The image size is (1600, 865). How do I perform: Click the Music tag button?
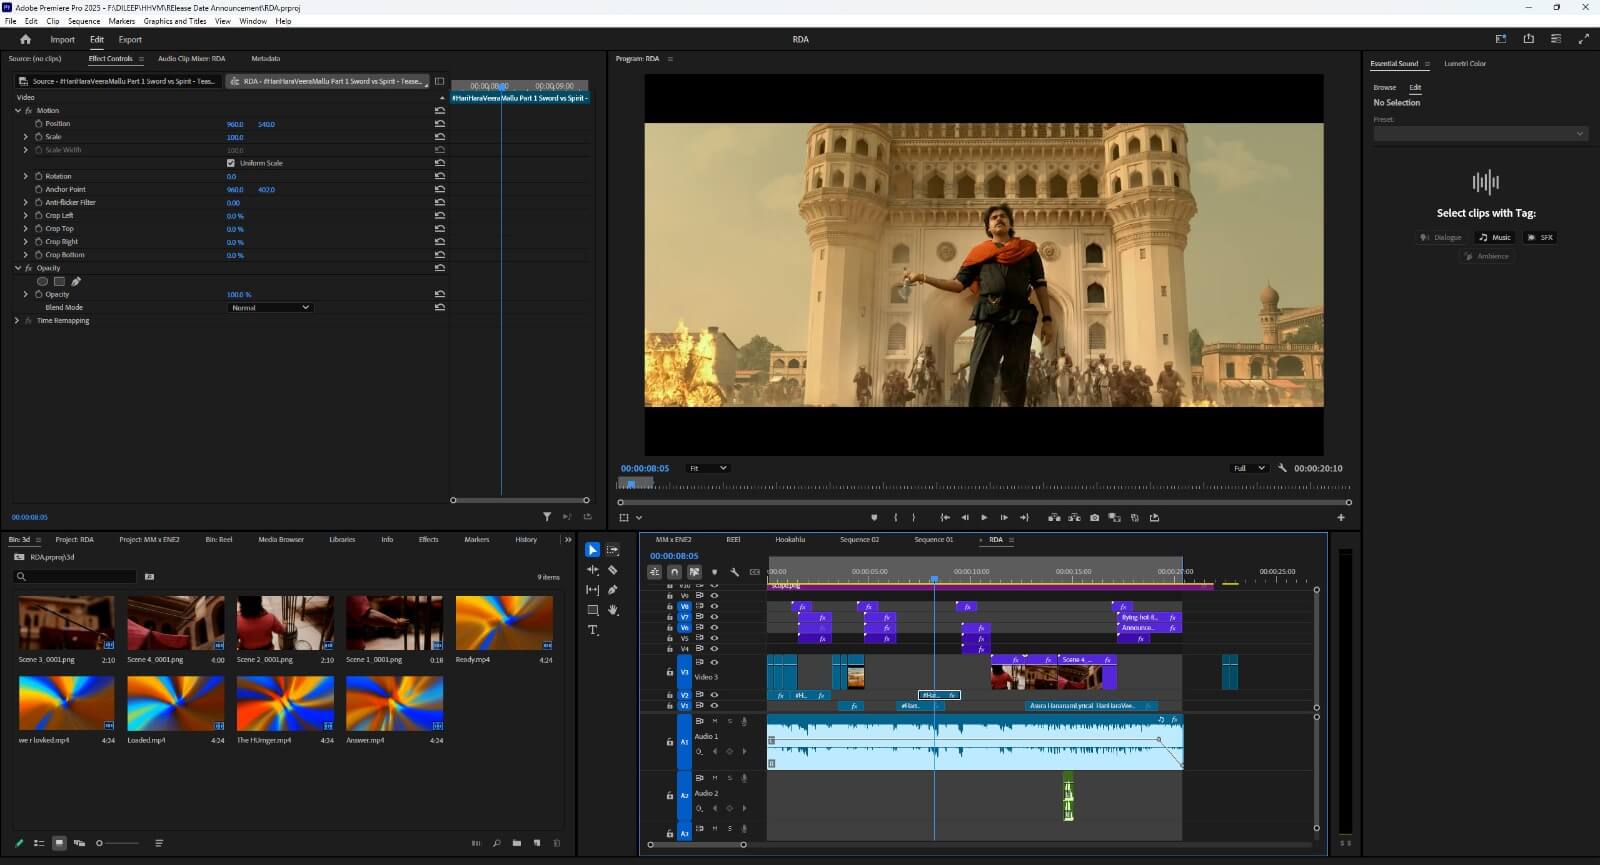click(1495, 238)
